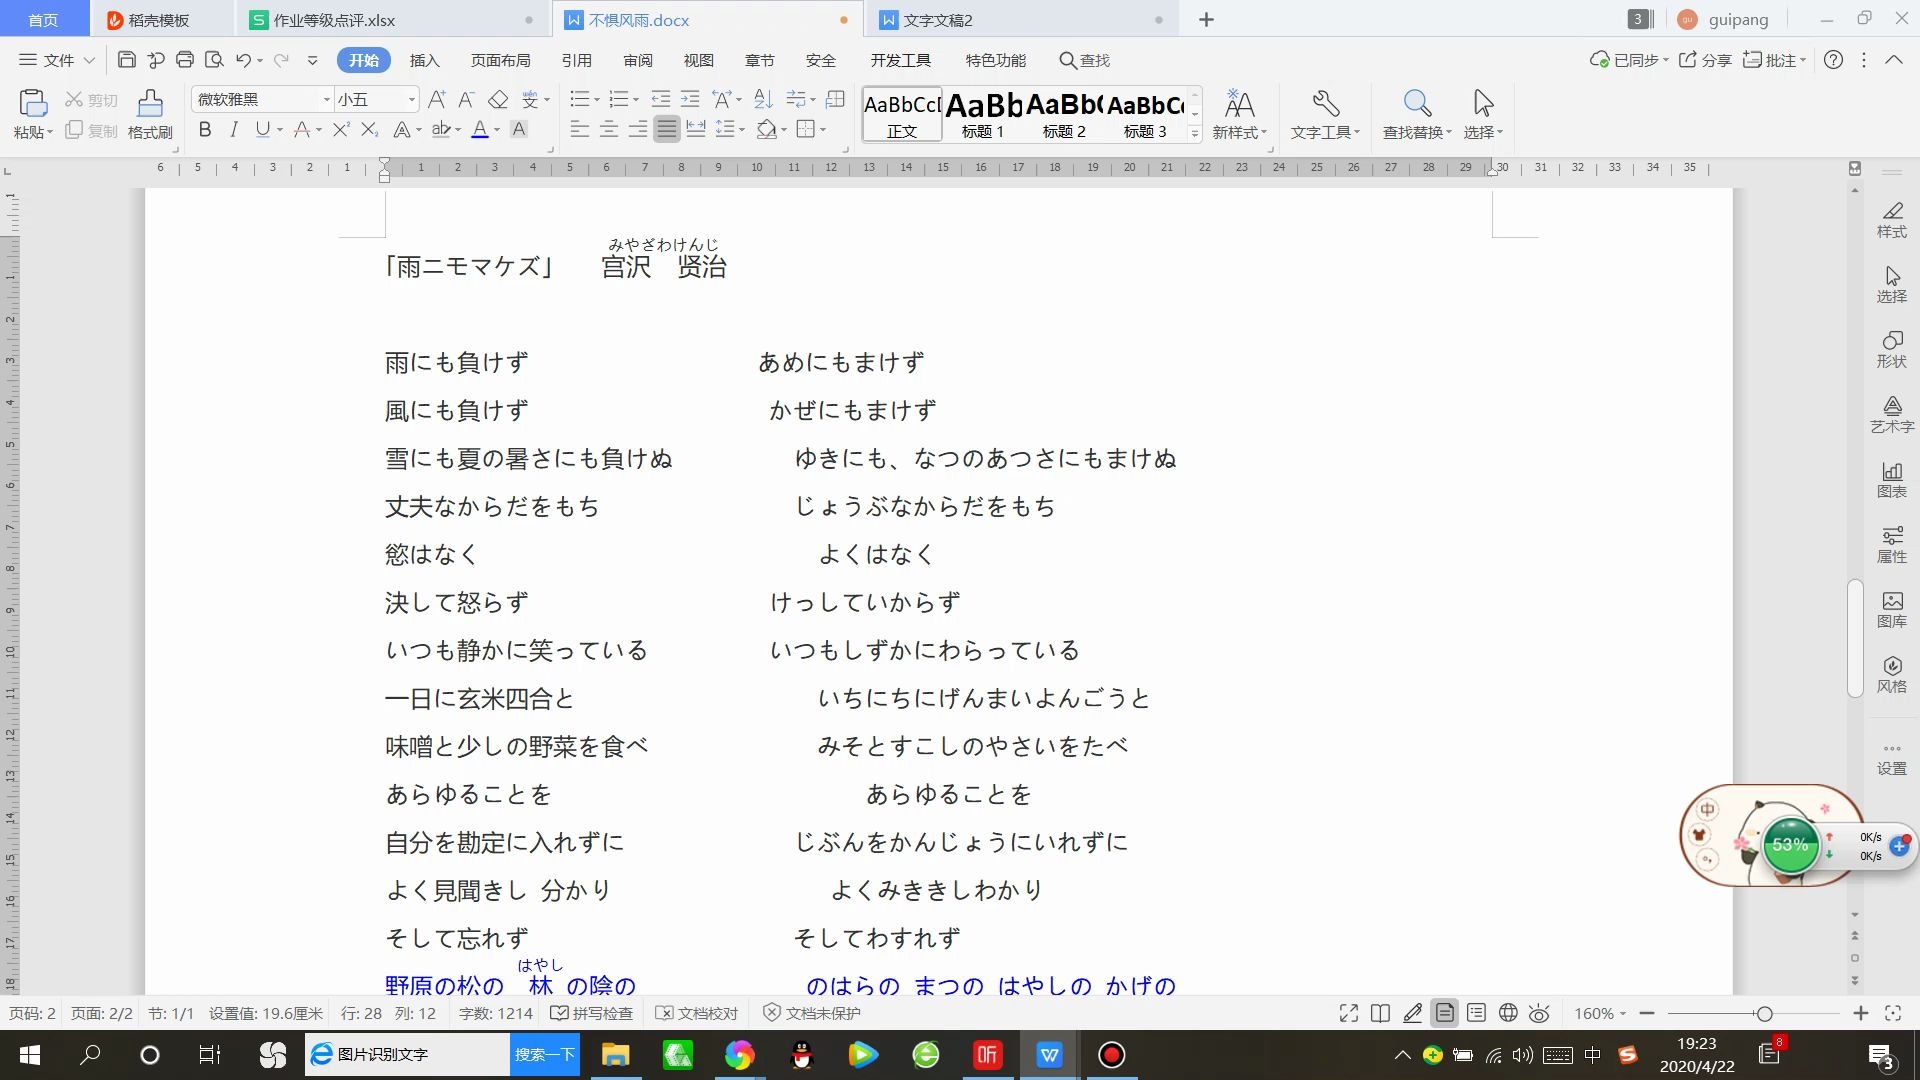
Task: Toggle Italic formatting
Action: (x=234, y=129)
